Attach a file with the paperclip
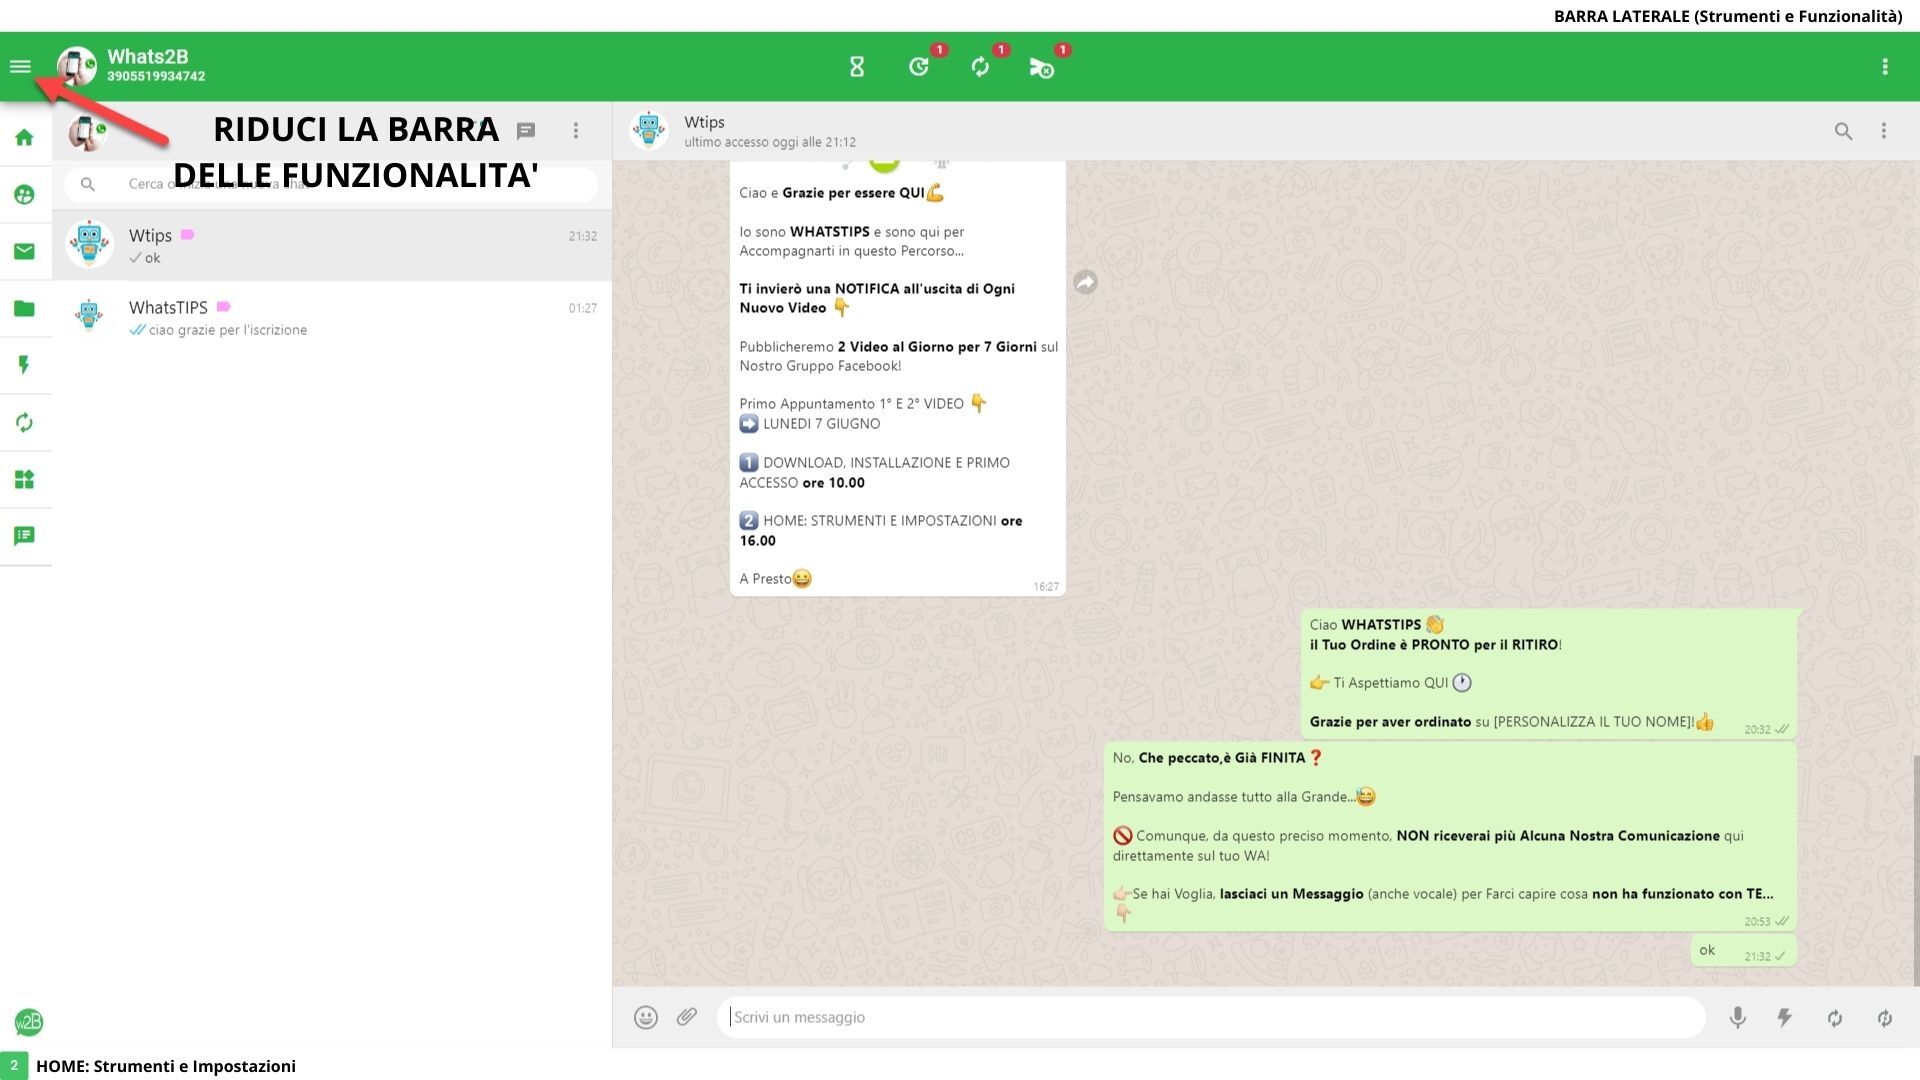Viewport: 1920px width, 1080px height. [x=687, y=1018]
